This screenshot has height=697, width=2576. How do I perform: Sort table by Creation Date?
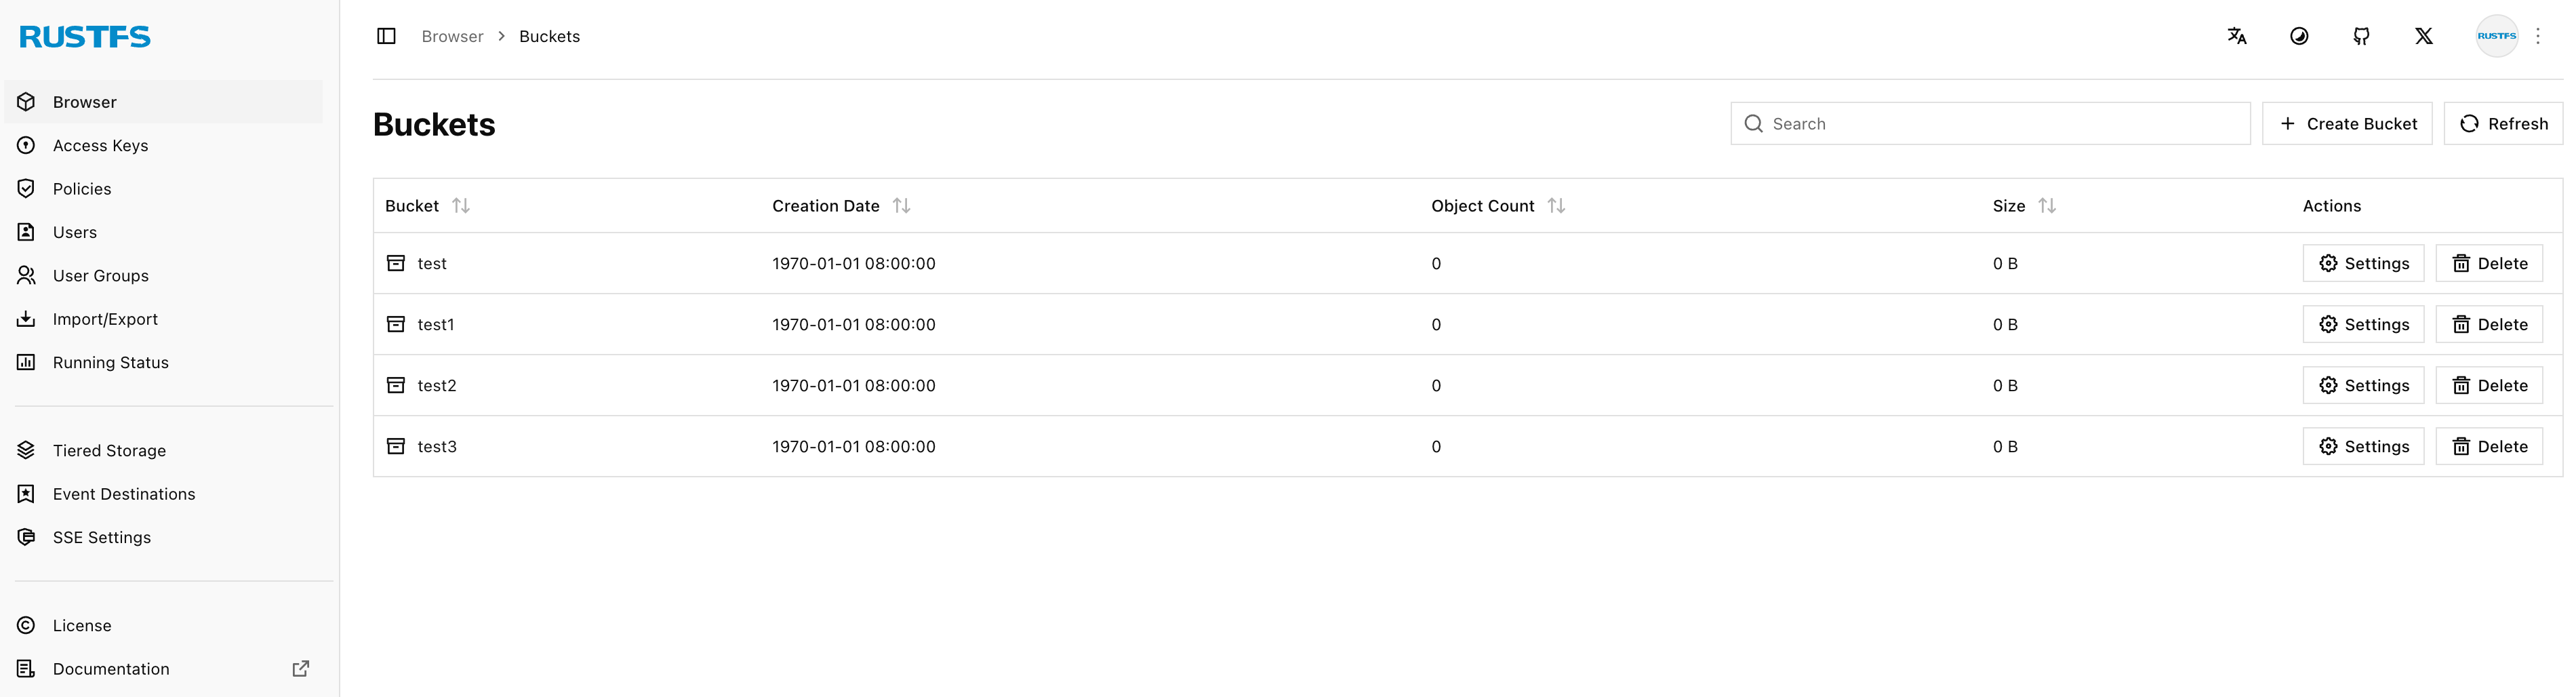[x=901, y=205]
